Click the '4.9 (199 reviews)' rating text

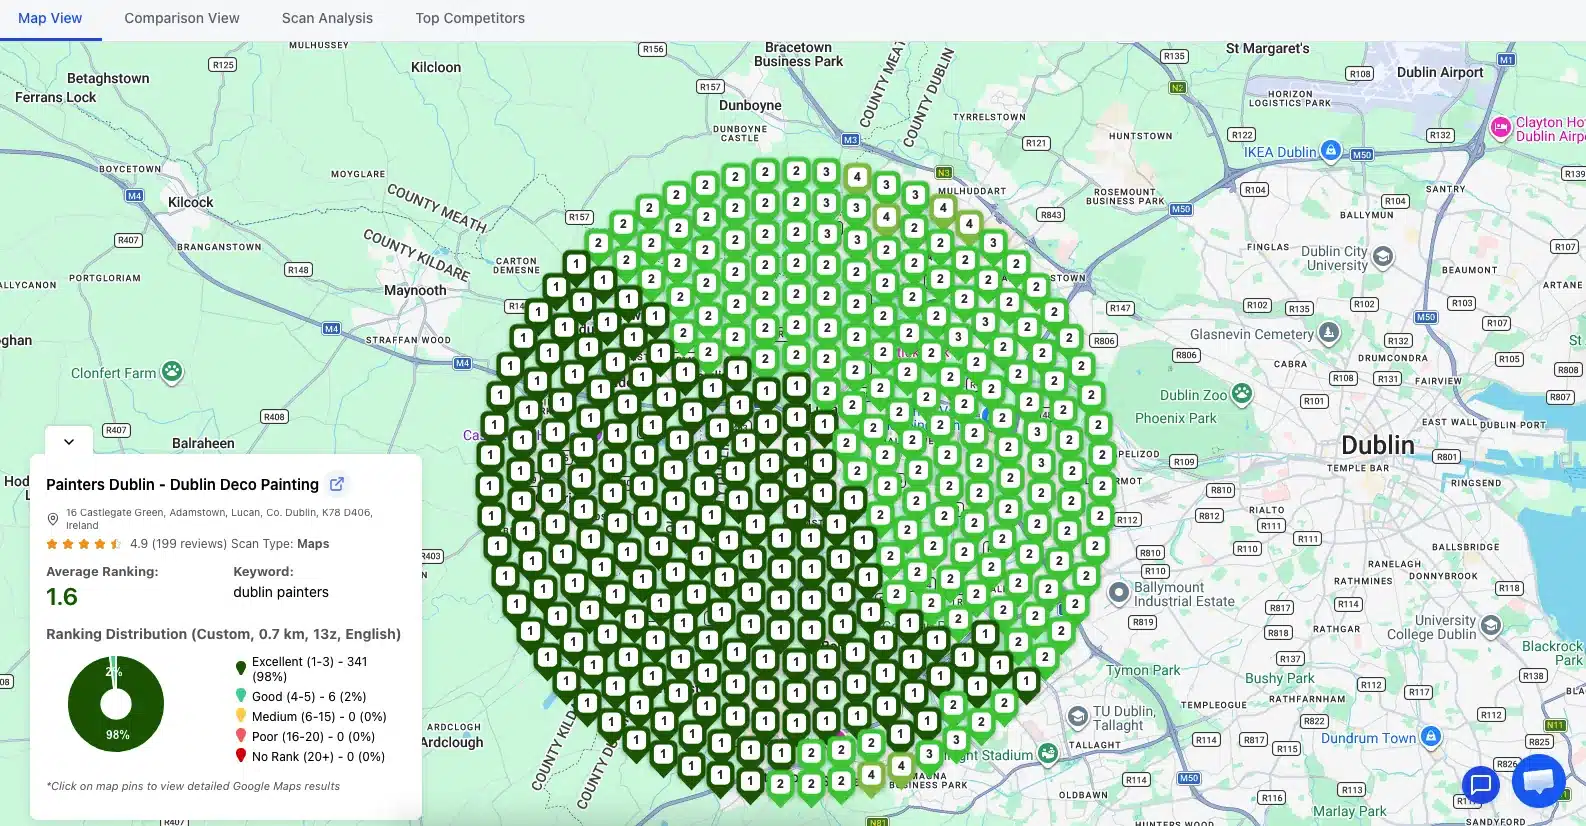(178, 544)
